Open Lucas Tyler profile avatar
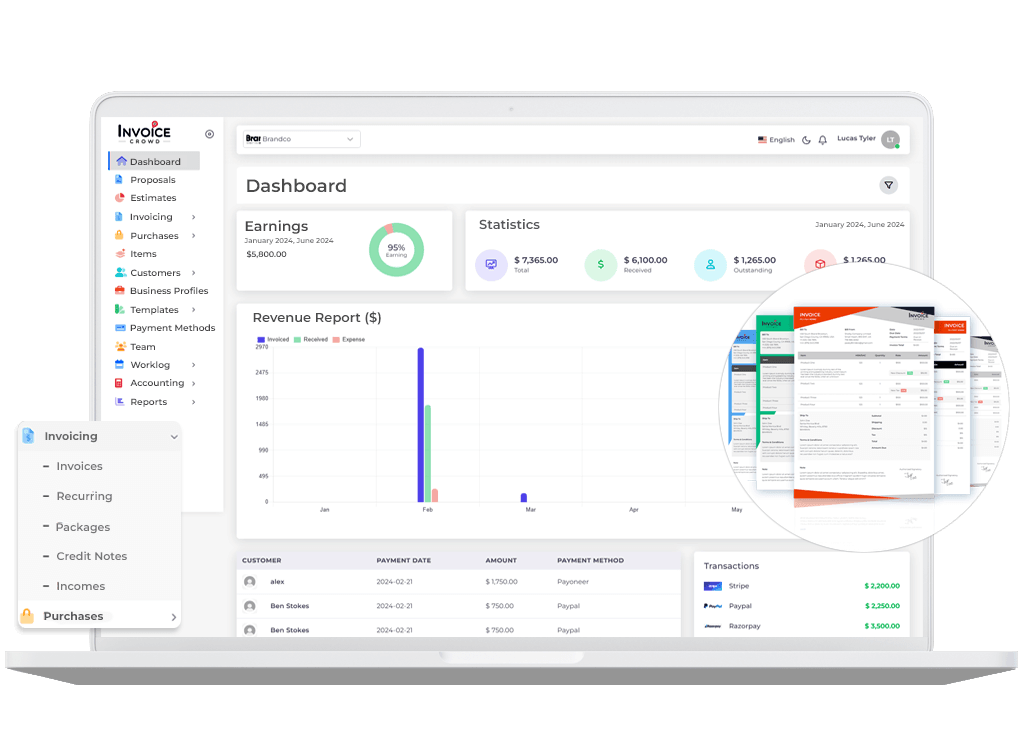The width and height of the screenshot is (1024, 750). [x=889, y=140]
